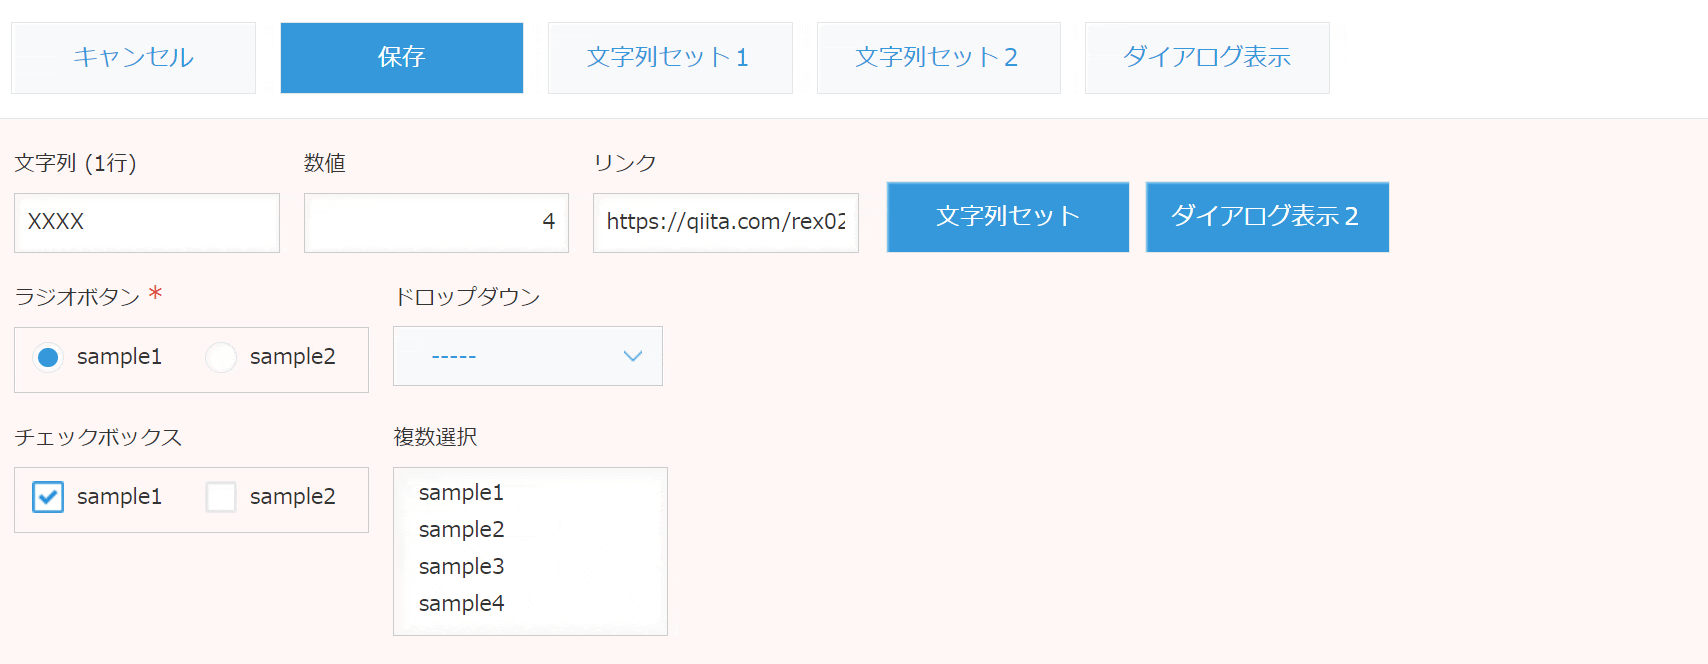Focus the 数値 field showing 4
The image size is (1708, 664).
click(436, 222)
